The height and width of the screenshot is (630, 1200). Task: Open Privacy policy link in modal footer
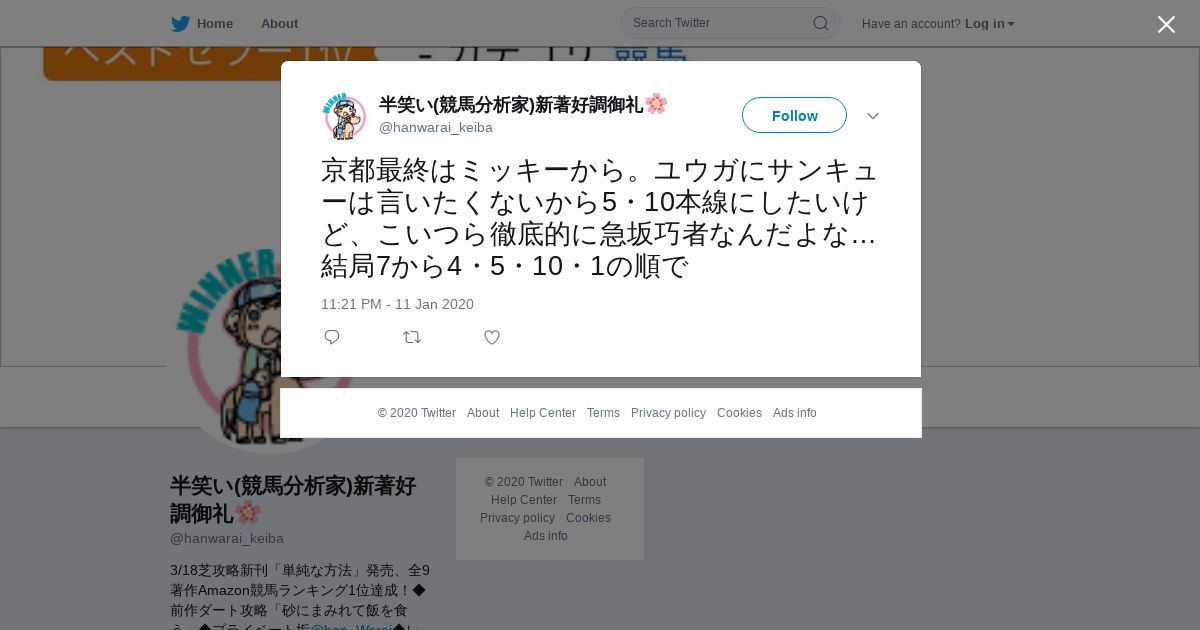pyautogui.click(x=668, y=413)
